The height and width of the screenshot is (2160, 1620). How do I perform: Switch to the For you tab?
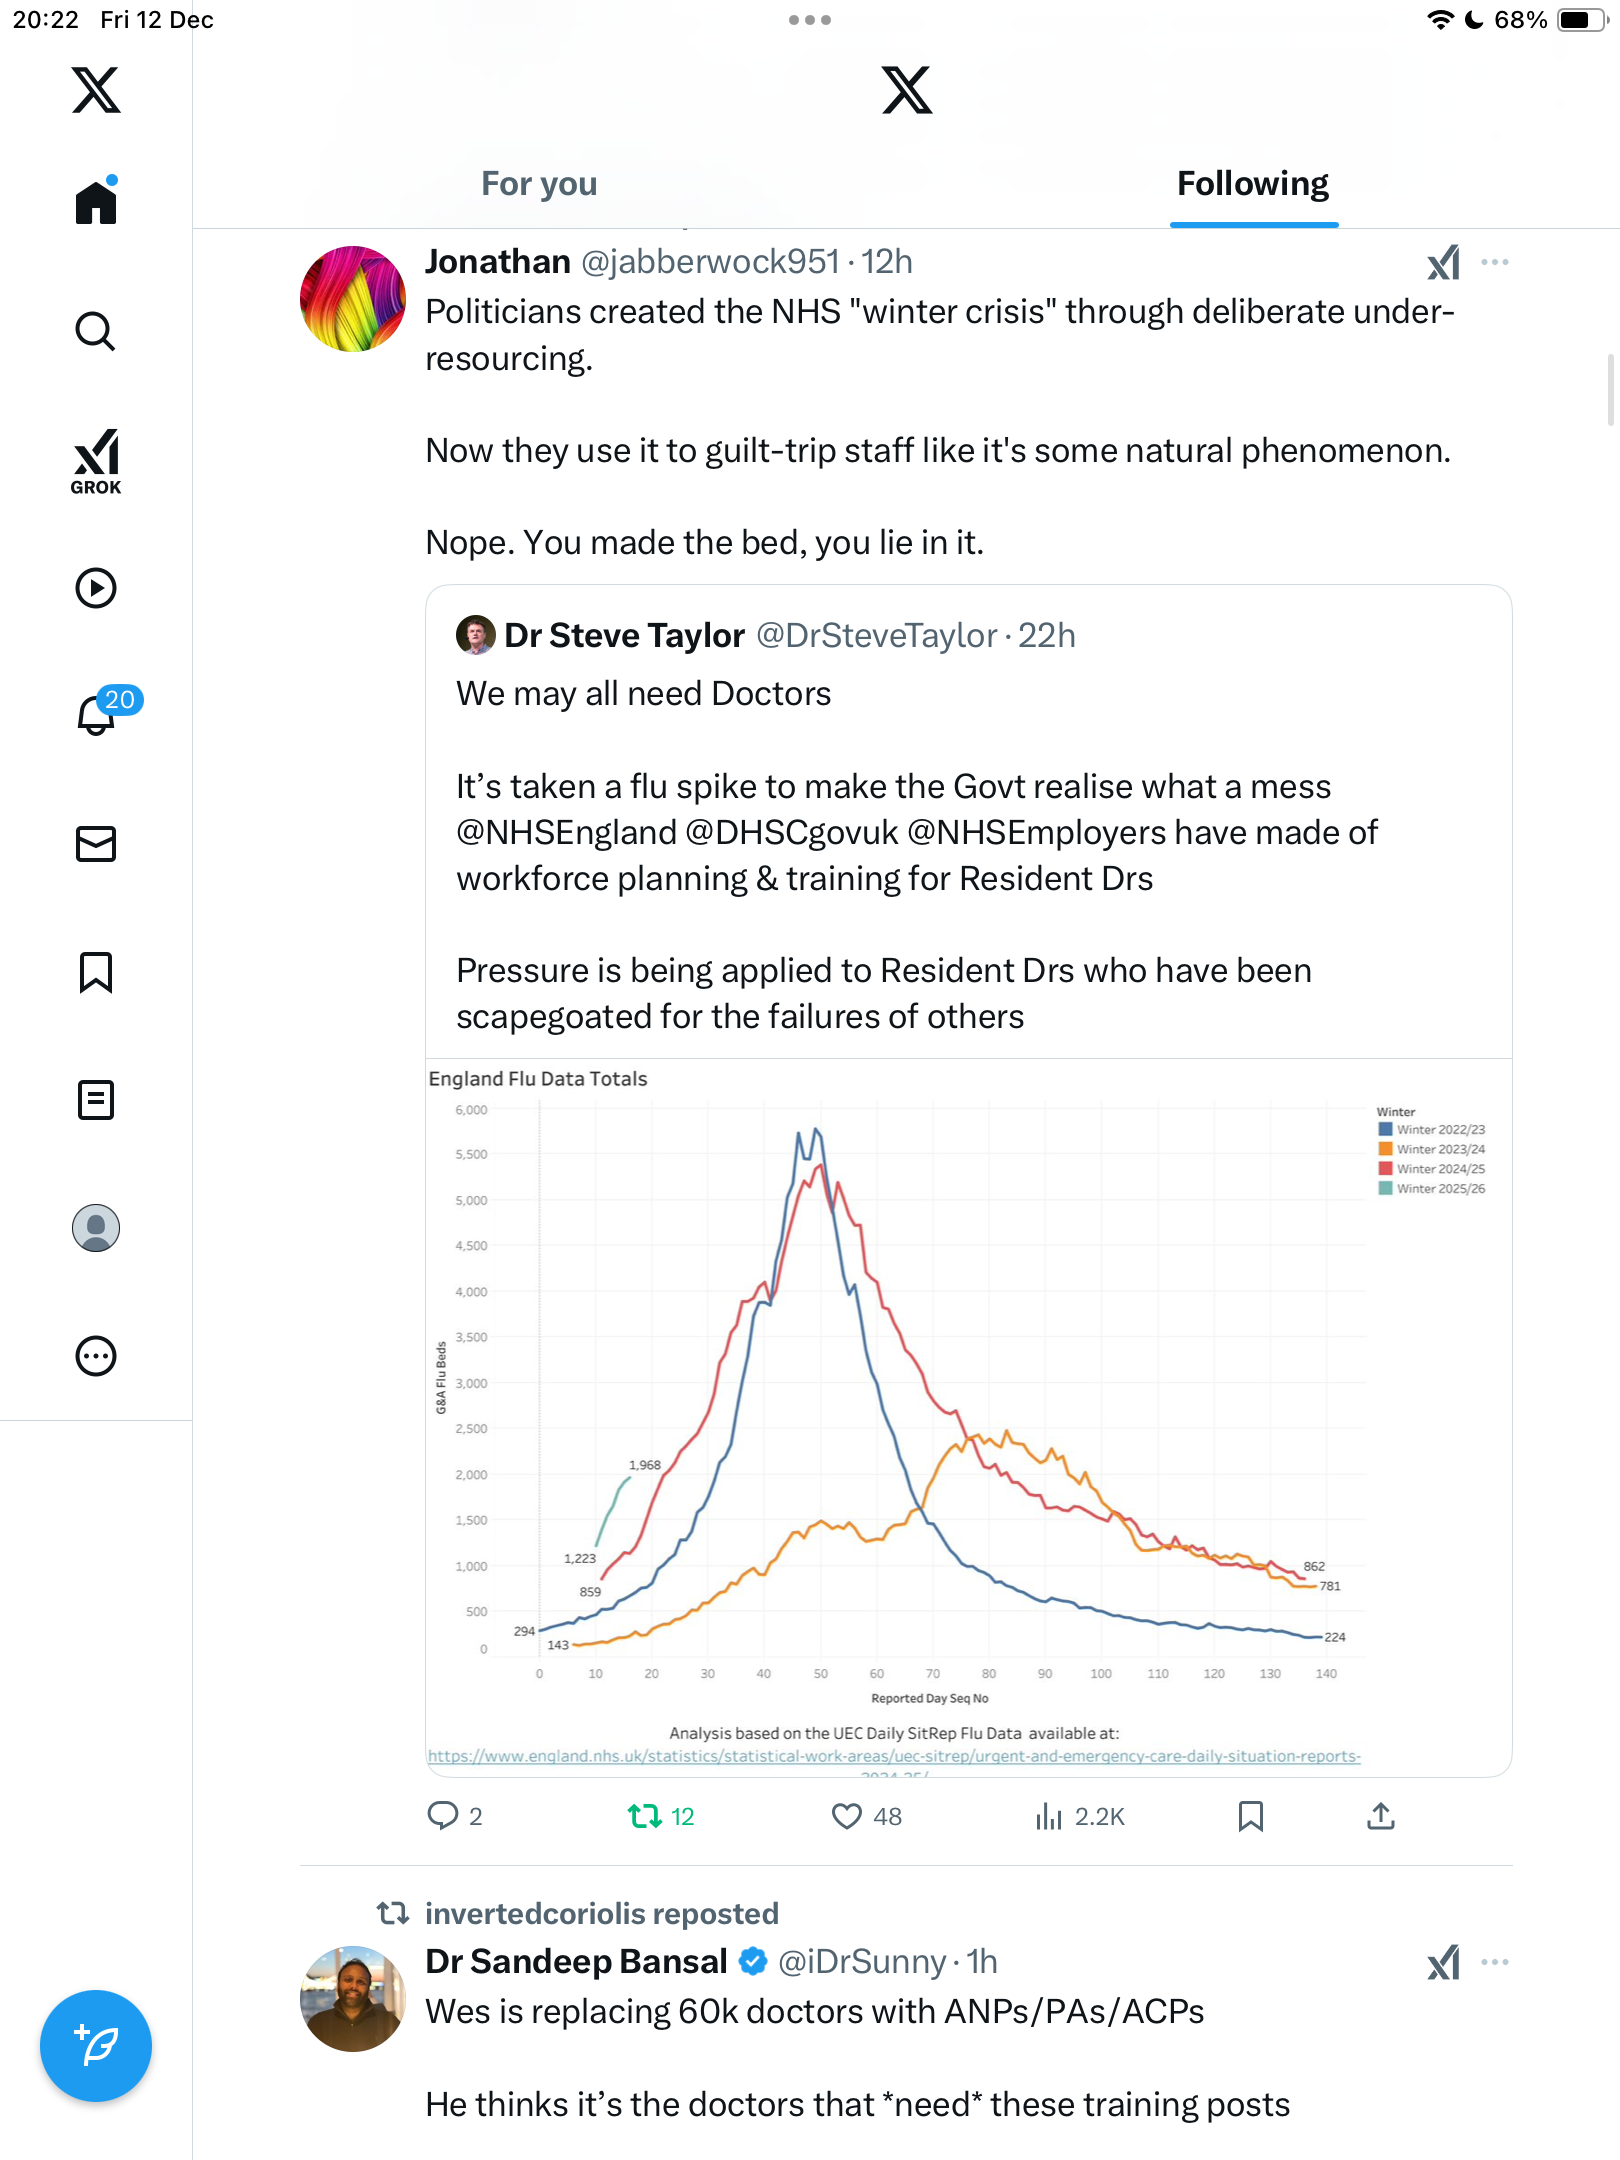(539, 184)
